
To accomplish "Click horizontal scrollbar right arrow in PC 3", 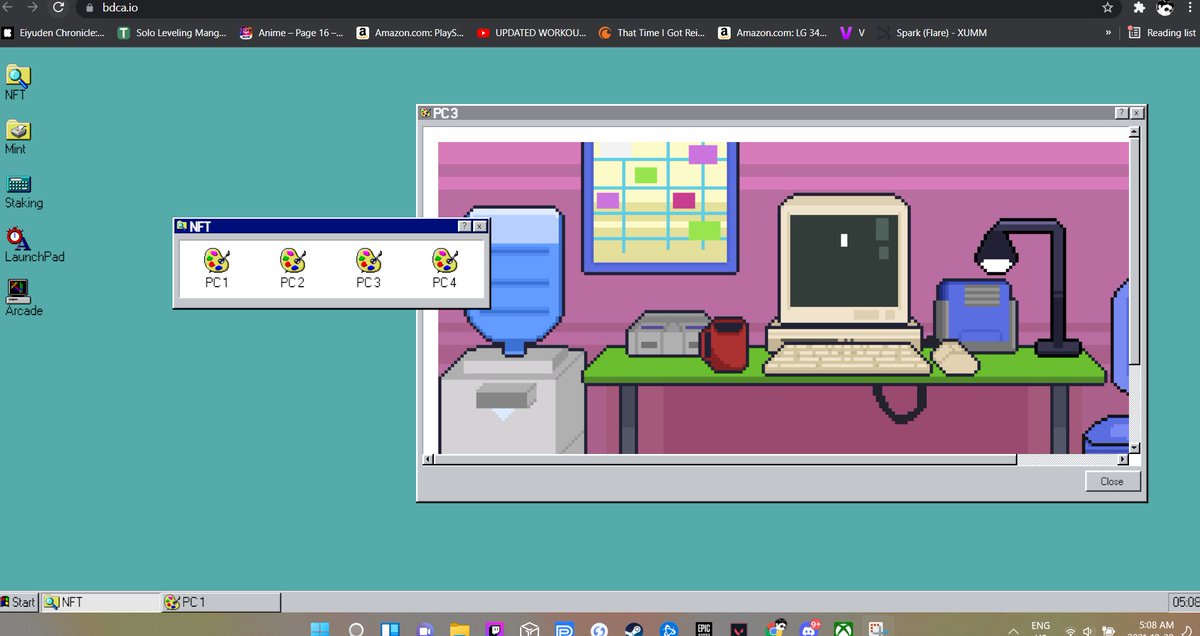I will [x=1123, y=459].
